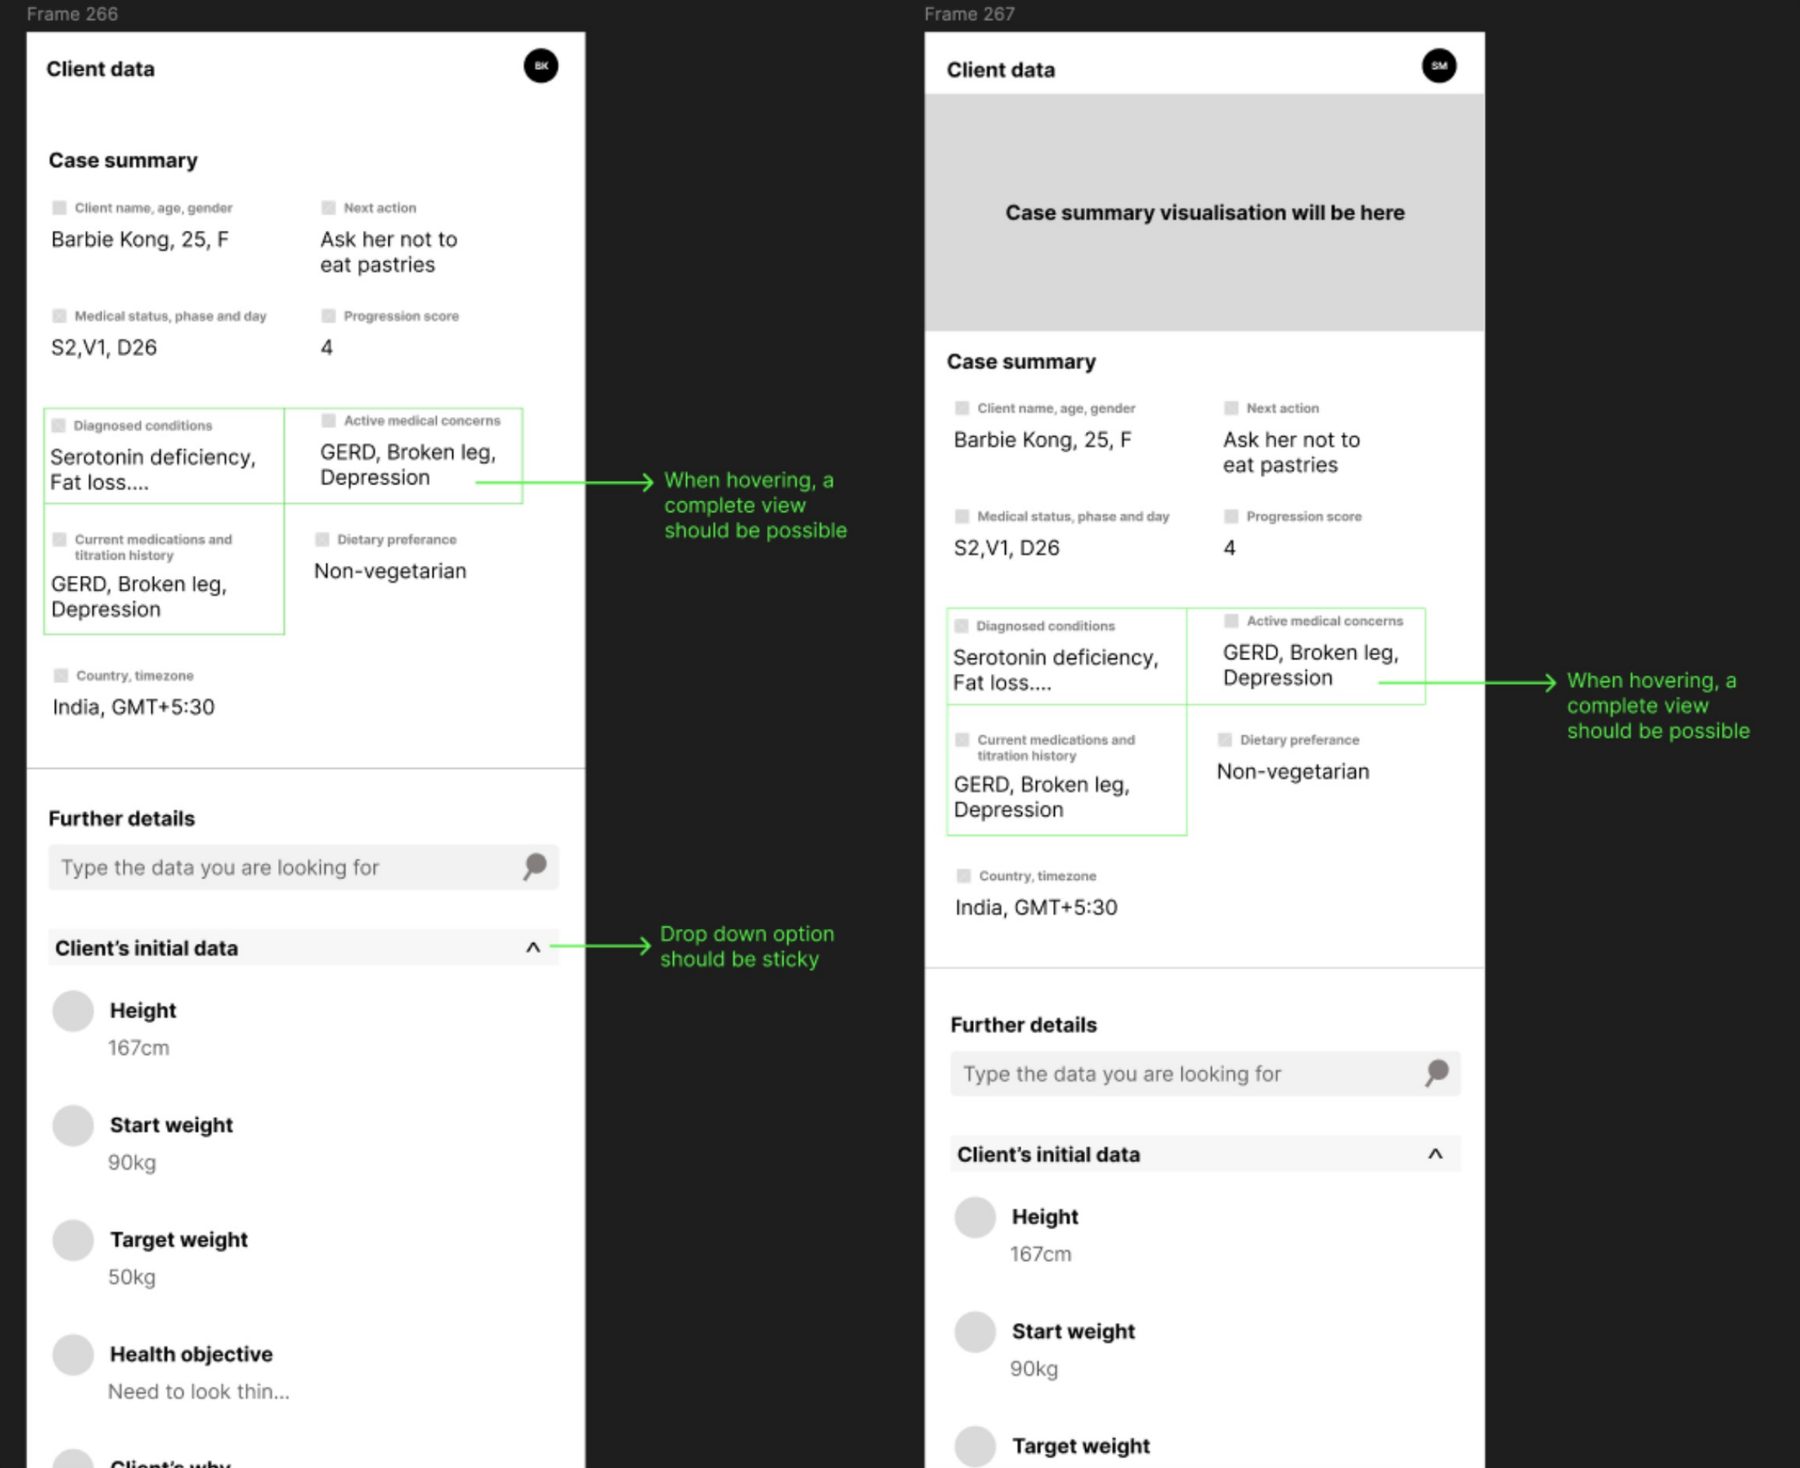Click square icon beside Current medications label, Frame 266

pyautogui.click(x=59, y=539)
